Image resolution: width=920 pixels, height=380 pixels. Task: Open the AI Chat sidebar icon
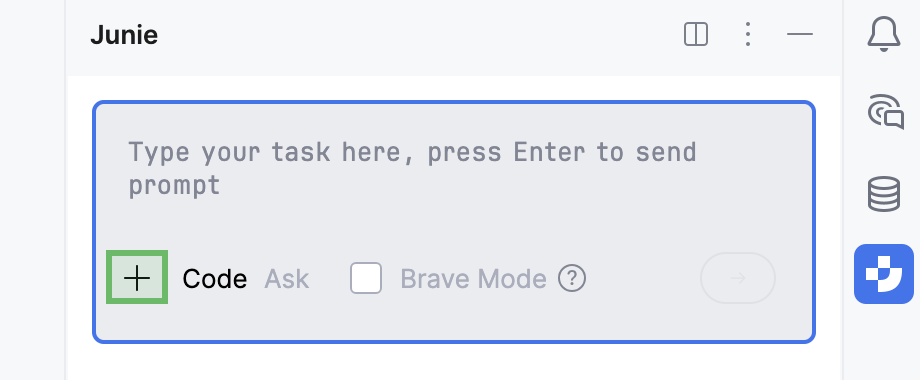885,111
